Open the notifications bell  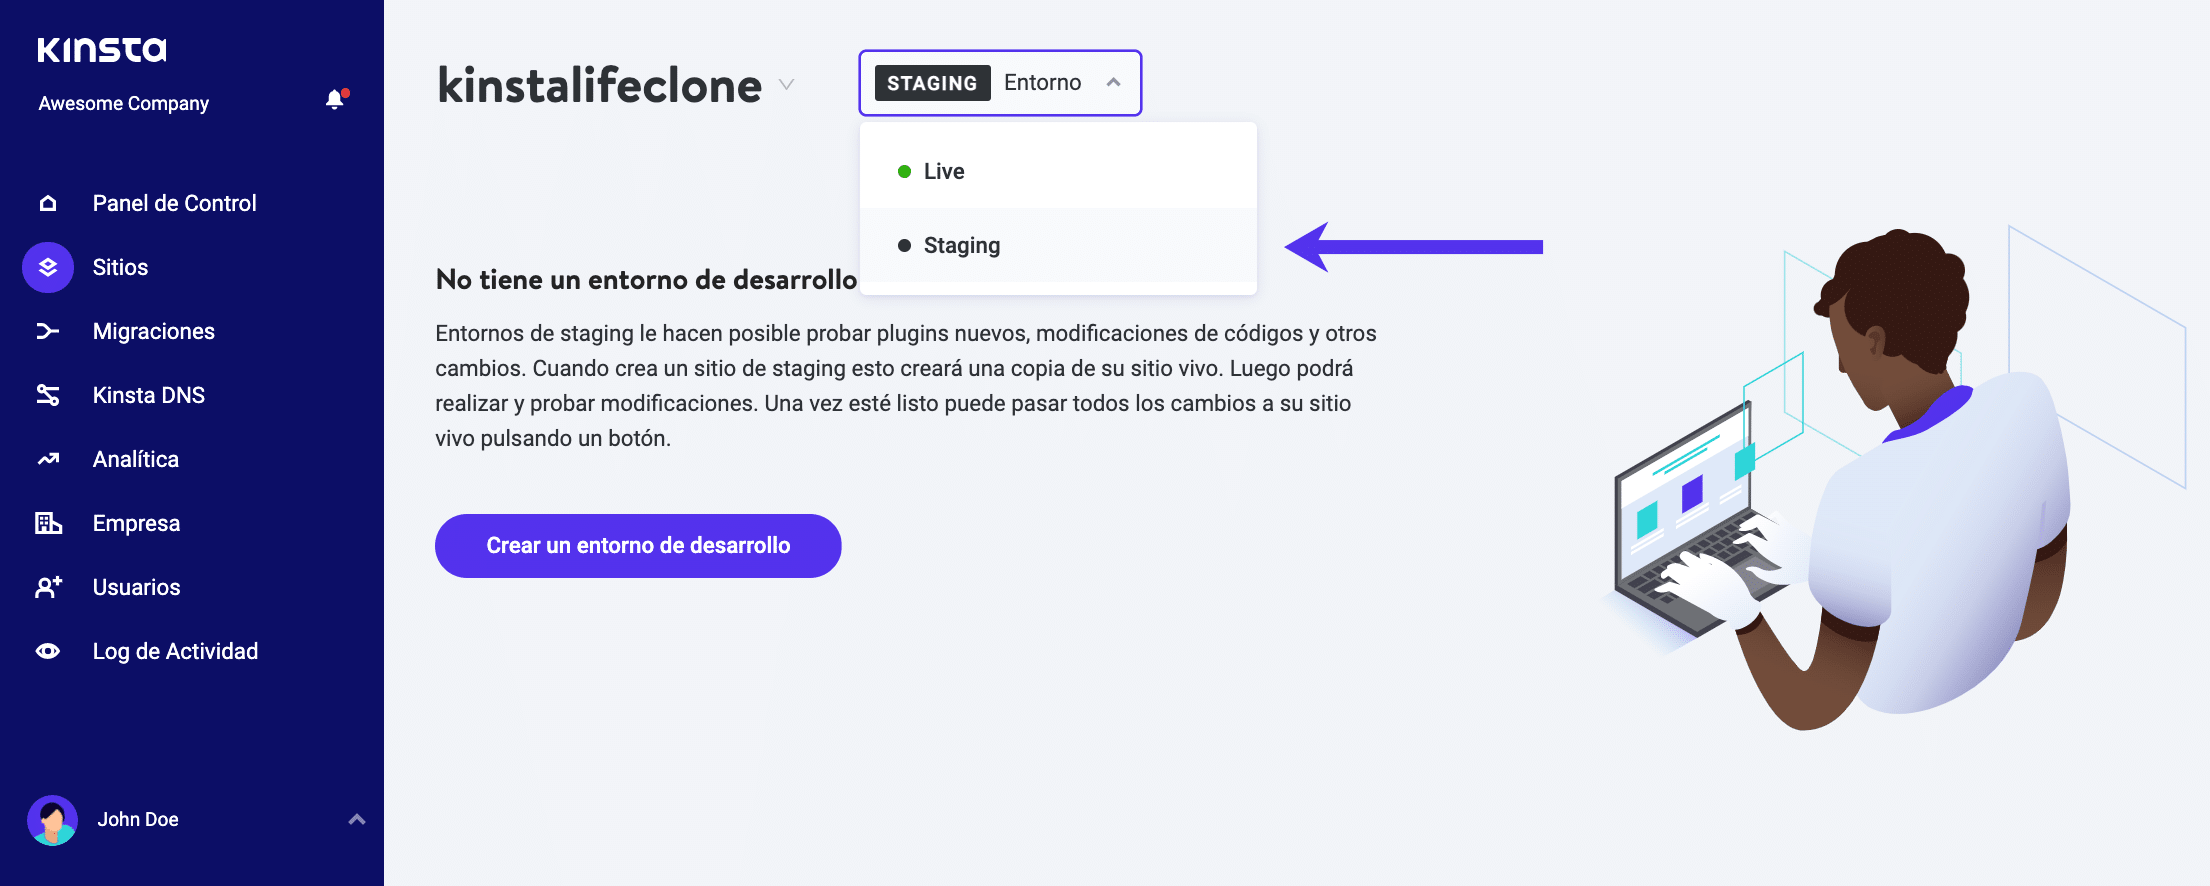tap(335, 100)
